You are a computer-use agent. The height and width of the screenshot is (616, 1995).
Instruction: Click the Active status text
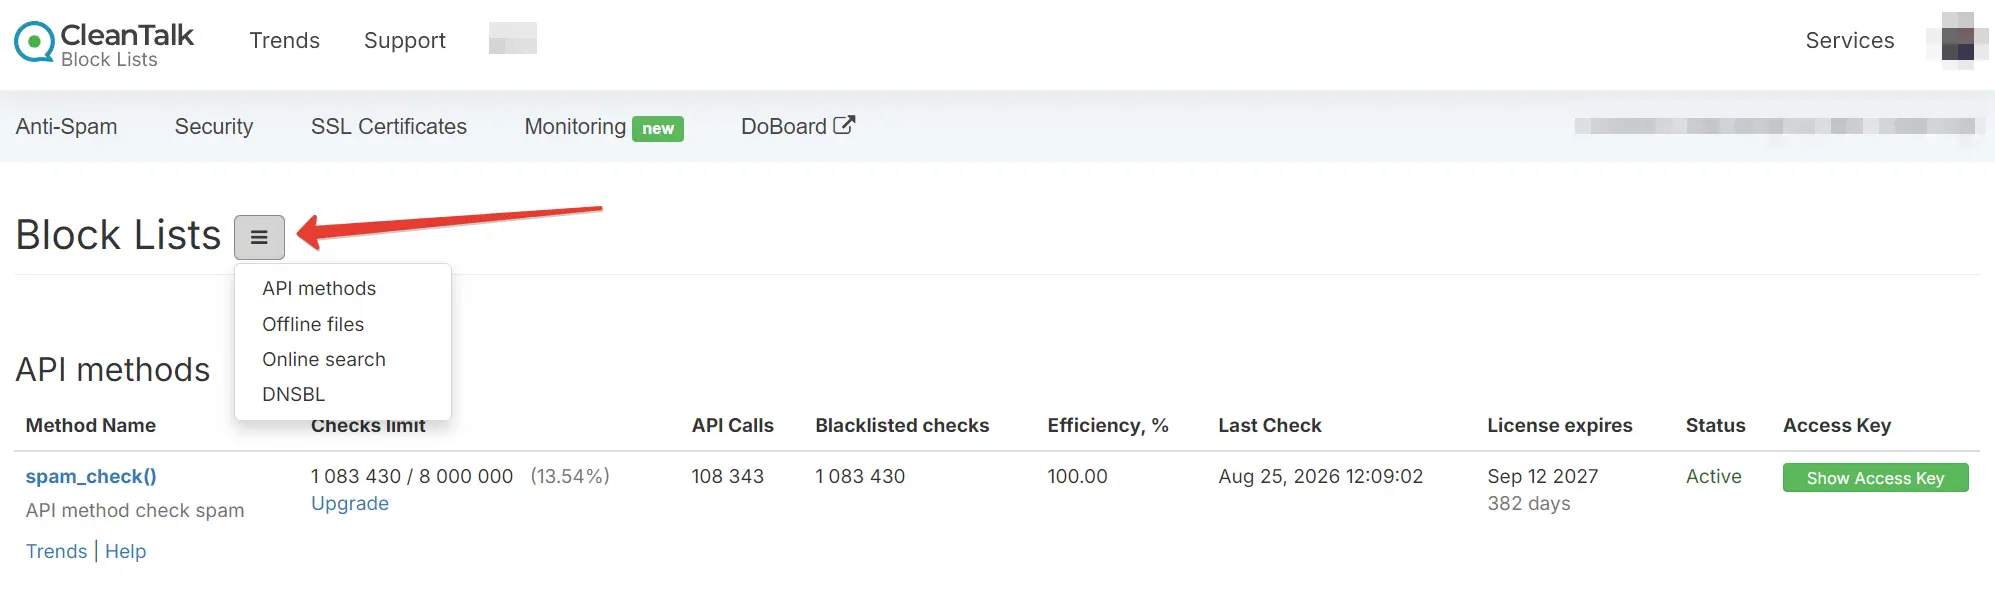point(1713,476)
